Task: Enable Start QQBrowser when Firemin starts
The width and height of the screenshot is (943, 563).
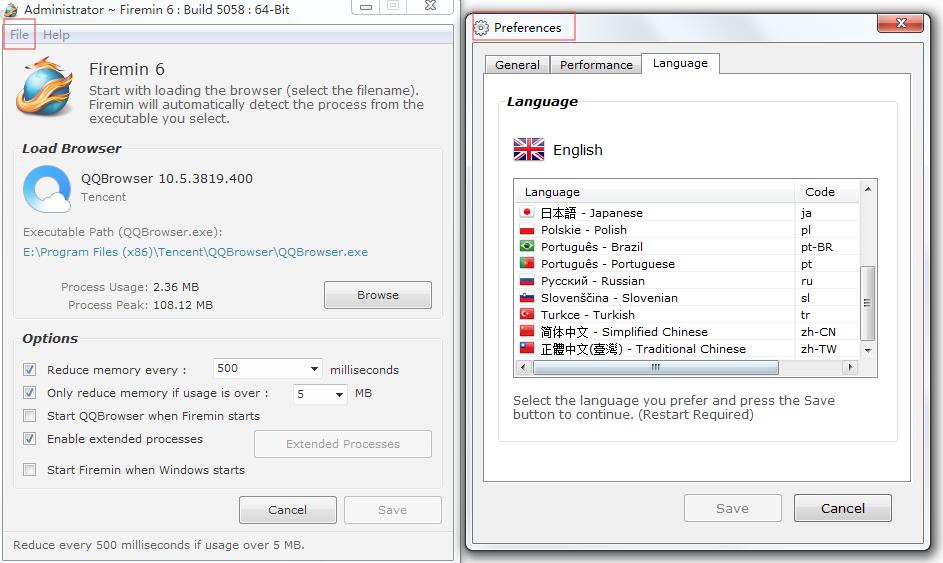Action: (29, 416)
